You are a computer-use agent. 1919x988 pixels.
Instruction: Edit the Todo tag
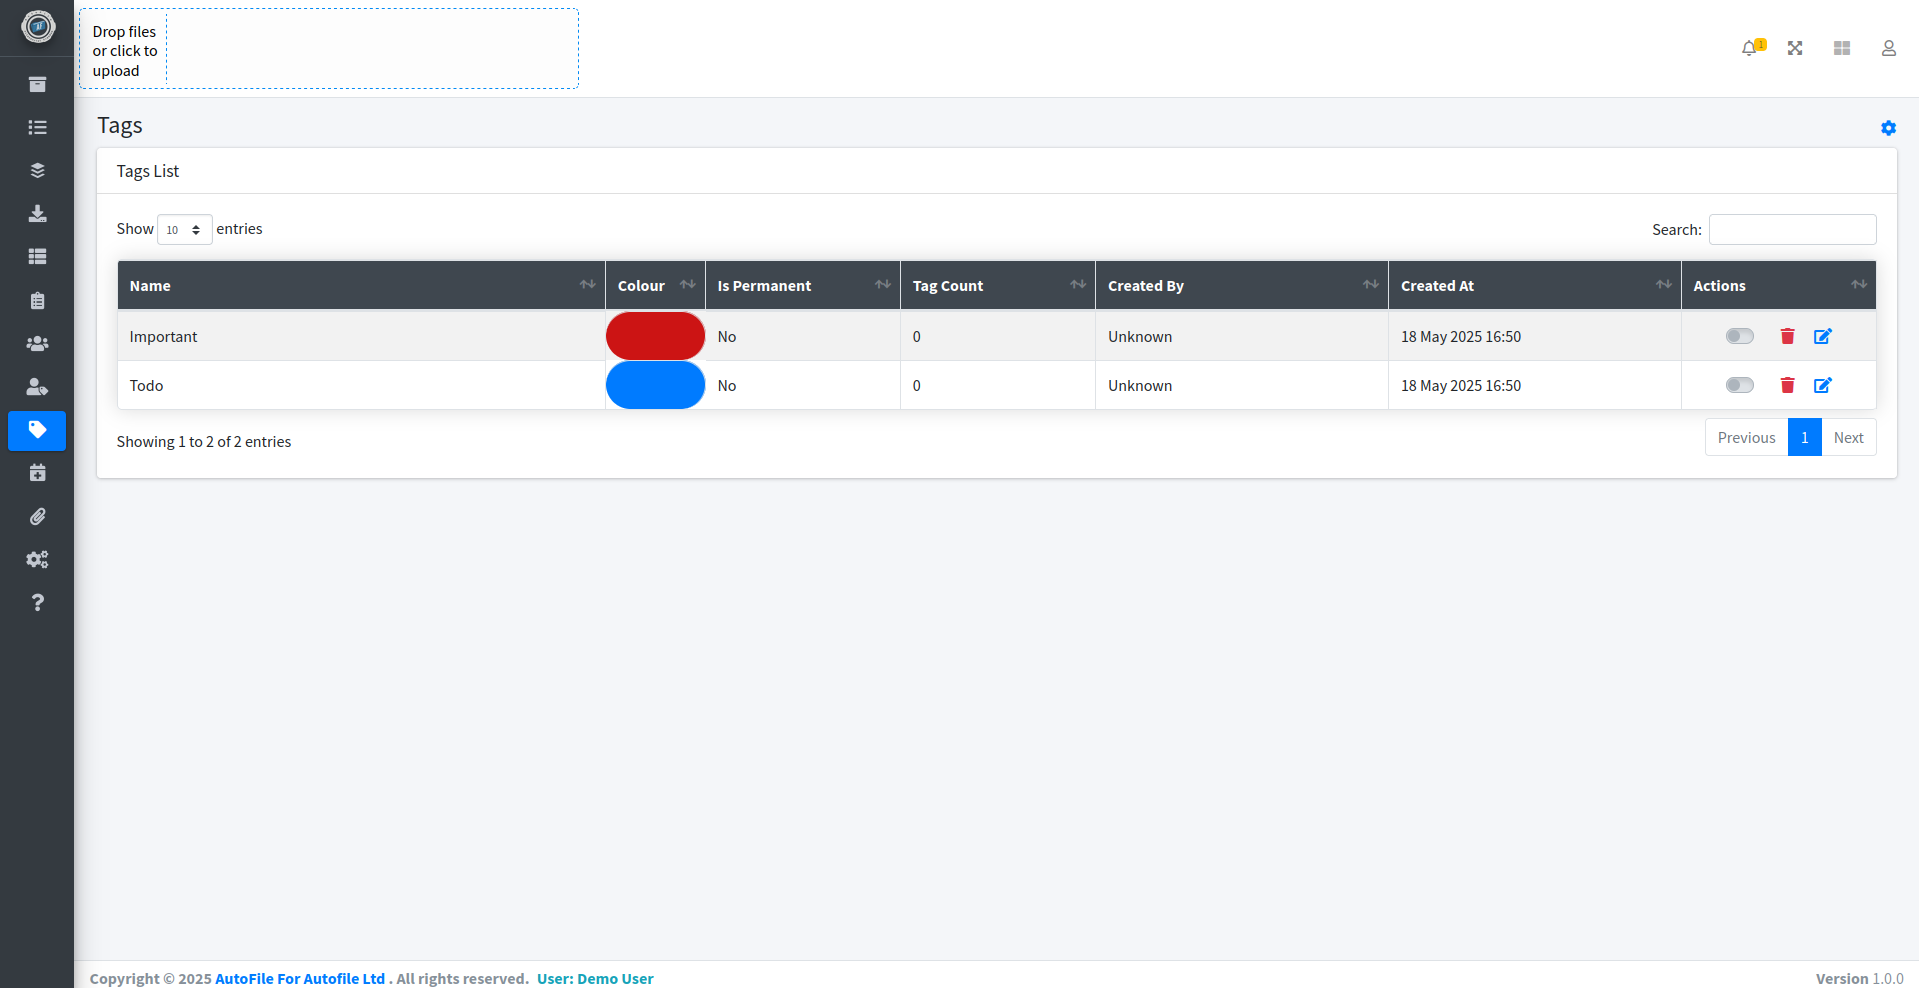[1822, 385]
